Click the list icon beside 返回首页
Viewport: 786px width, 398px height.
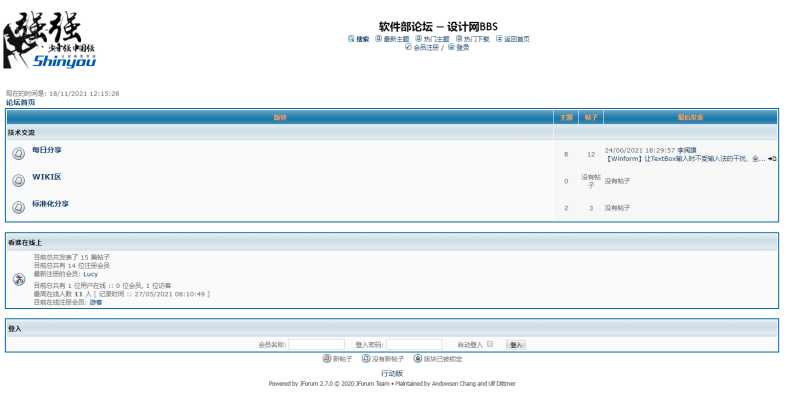tap(499, 39)
